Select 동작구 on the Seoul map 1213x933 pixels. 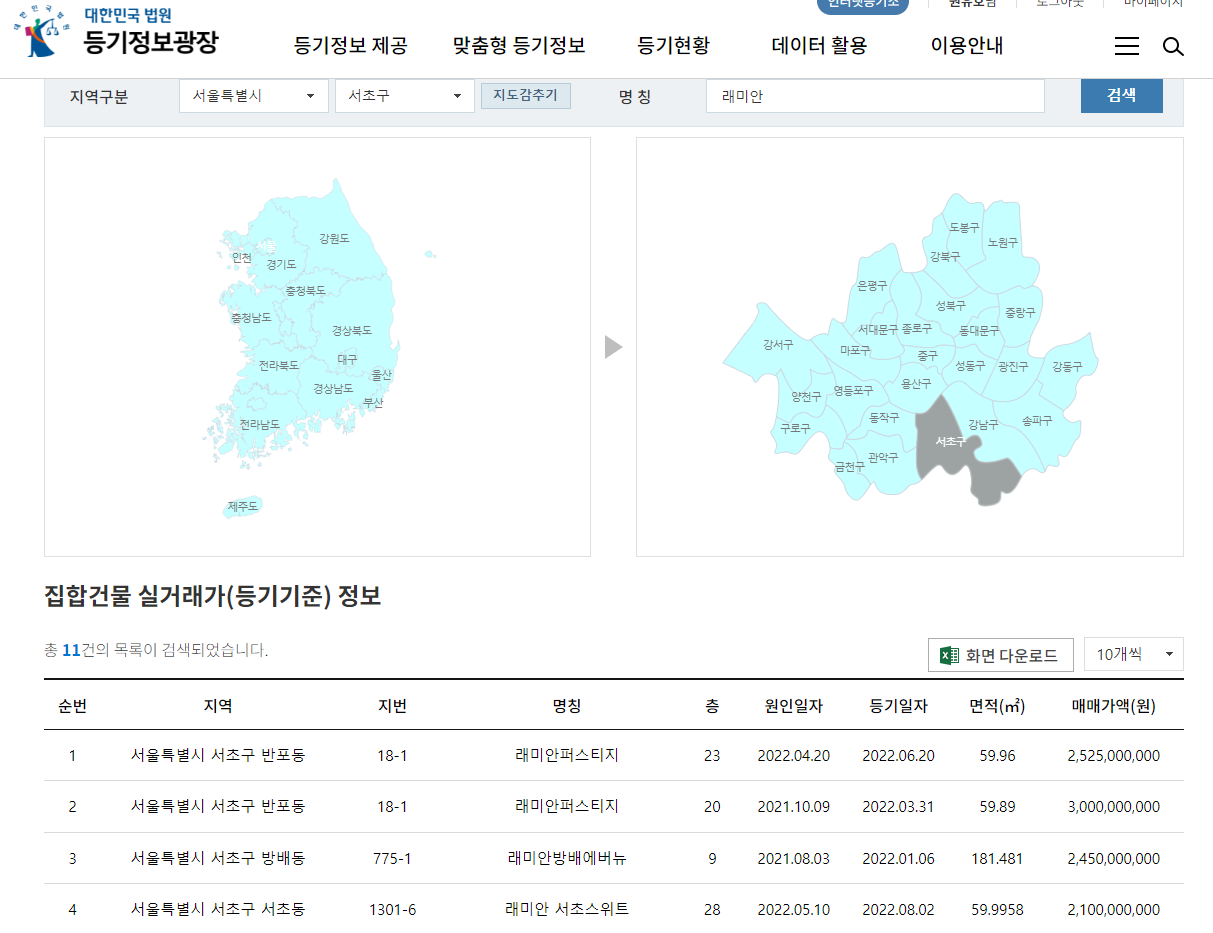click(884, 417)
